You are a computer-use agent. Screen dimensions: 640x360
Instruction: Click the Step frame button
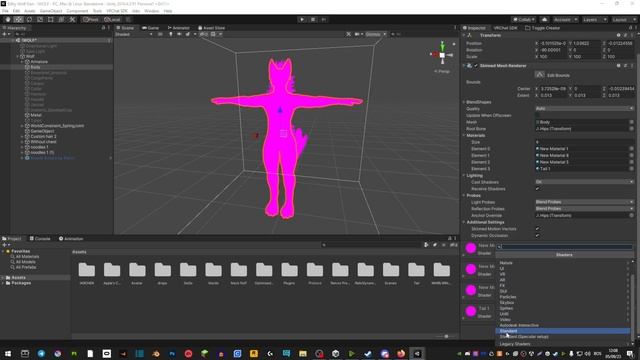tap(324, 20)
